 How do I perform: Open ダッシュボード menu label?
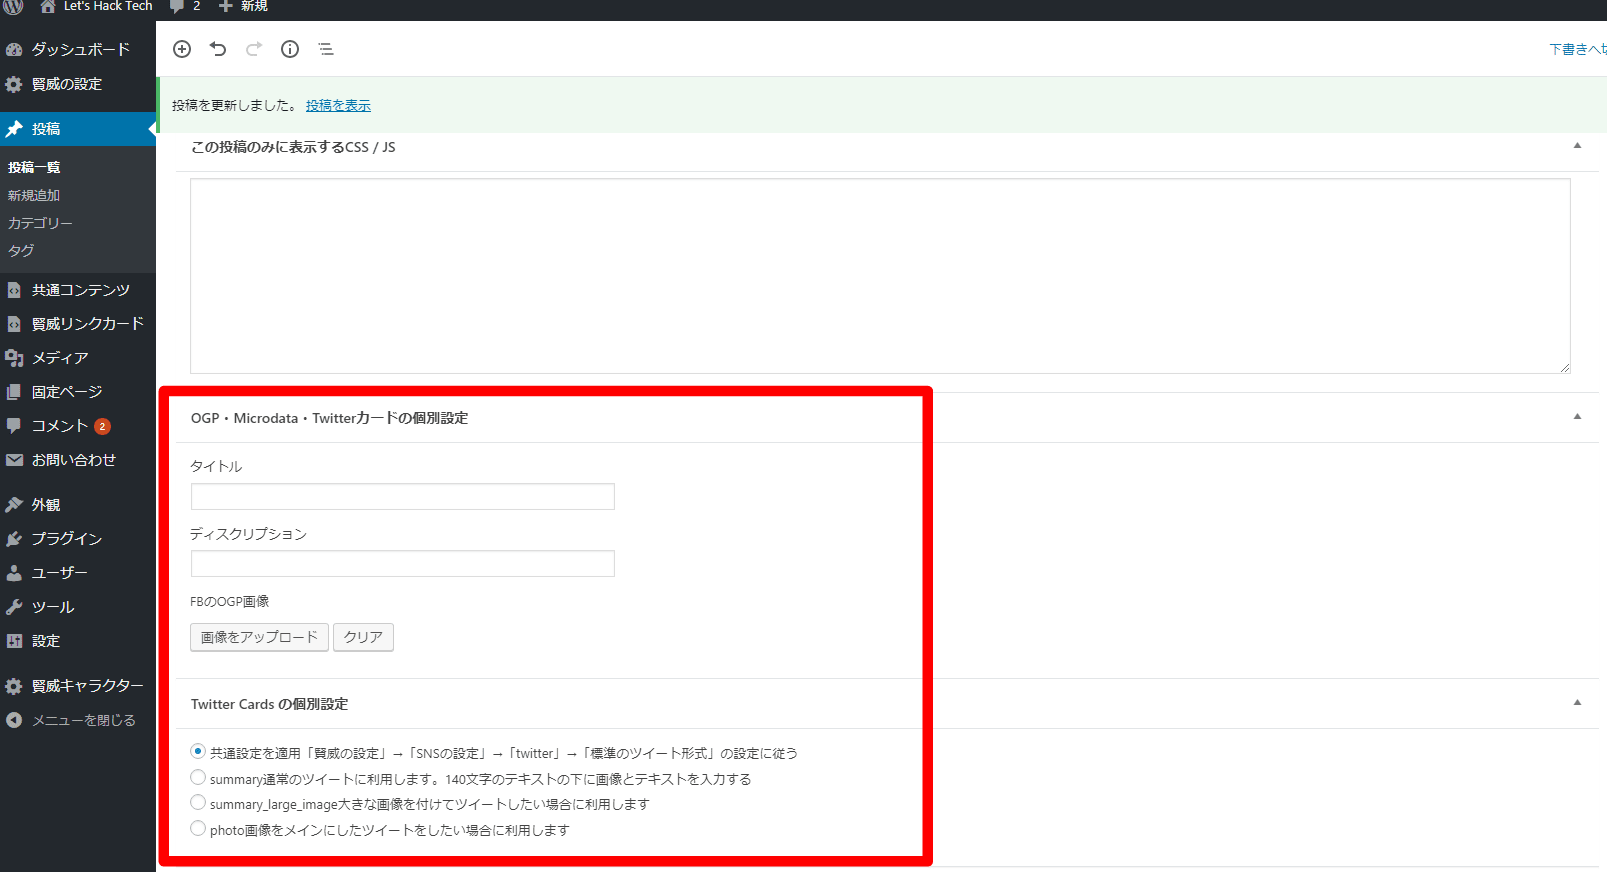pyautogui.click(x=81, y=49)
